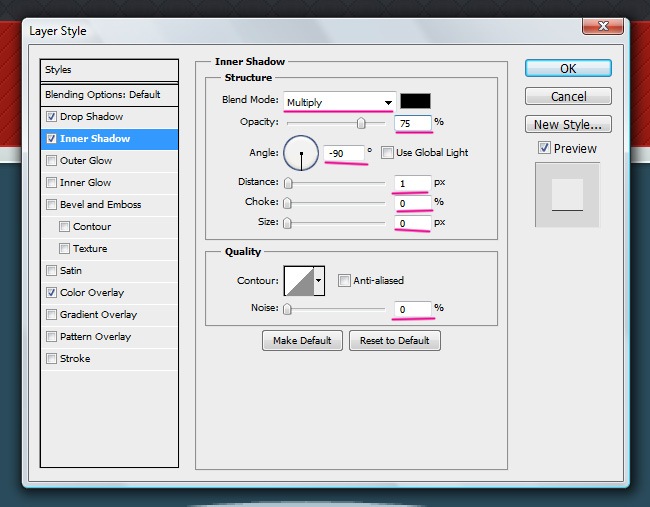Viewport: 650px width, 507px height.
Task: Toggle the Preview checkbox
Action: tap(544, 148)
